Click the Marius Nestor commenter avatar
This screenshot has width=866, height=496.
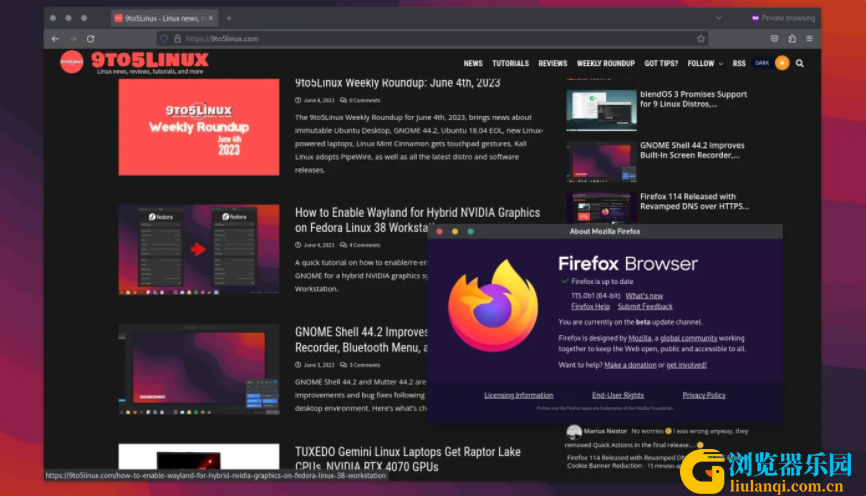click(574, 431)
